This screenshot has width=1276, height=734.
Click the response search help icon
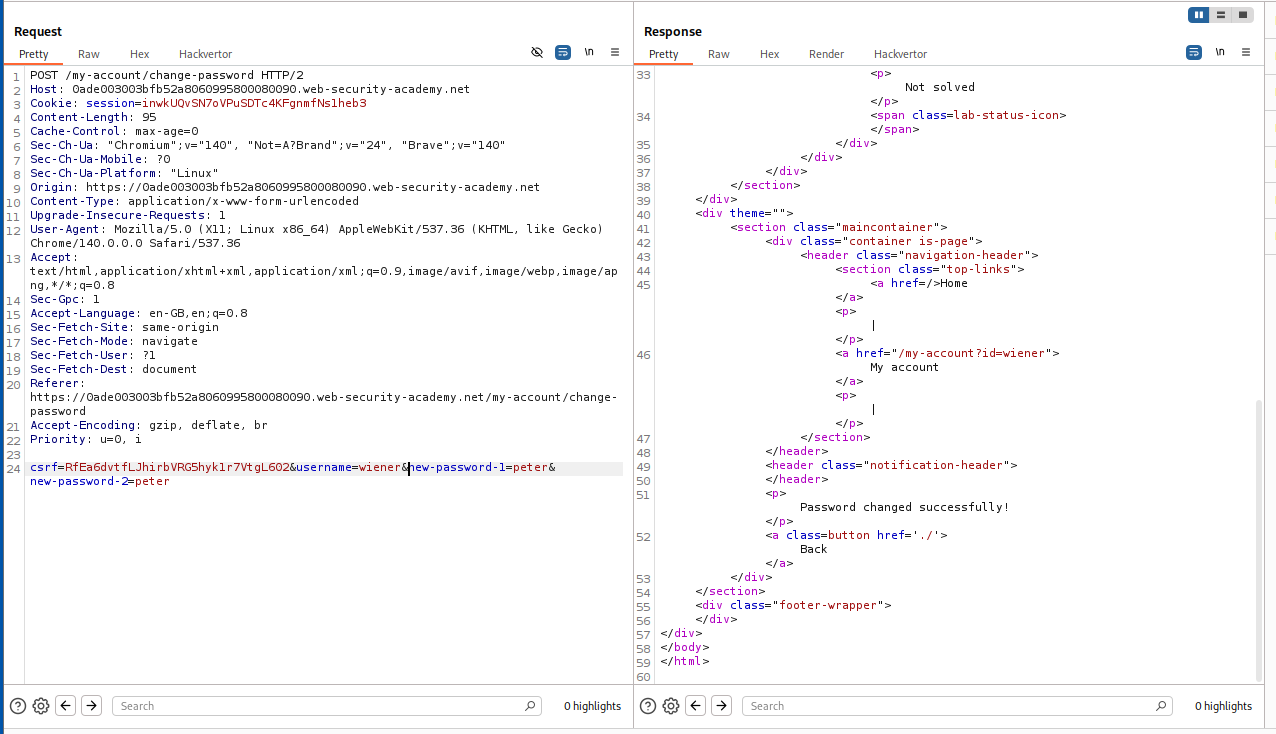(647, 706)
